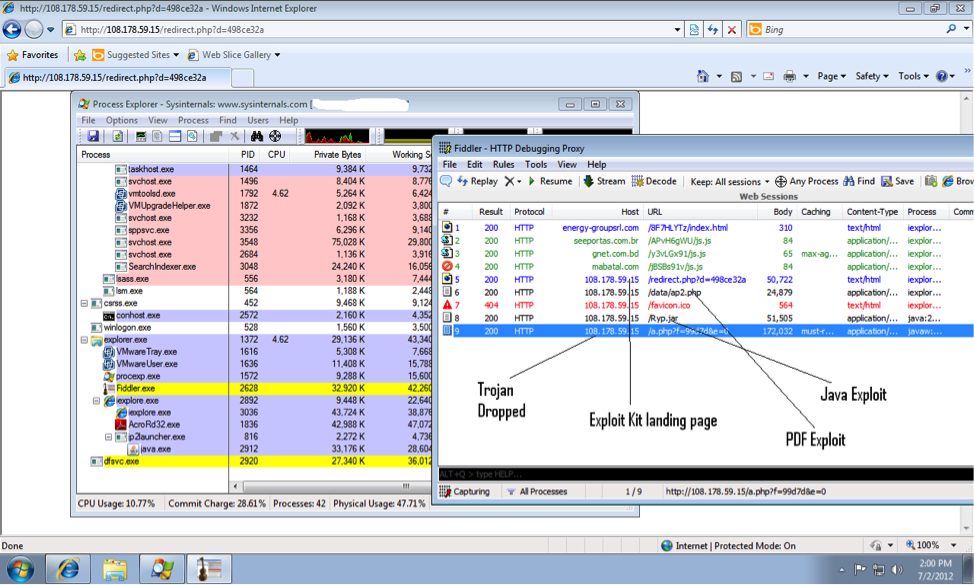The width and height of the screenshot is (974, 585).
Task: Collapse the csrss.exe process tree node
Action: click(84, 304)
